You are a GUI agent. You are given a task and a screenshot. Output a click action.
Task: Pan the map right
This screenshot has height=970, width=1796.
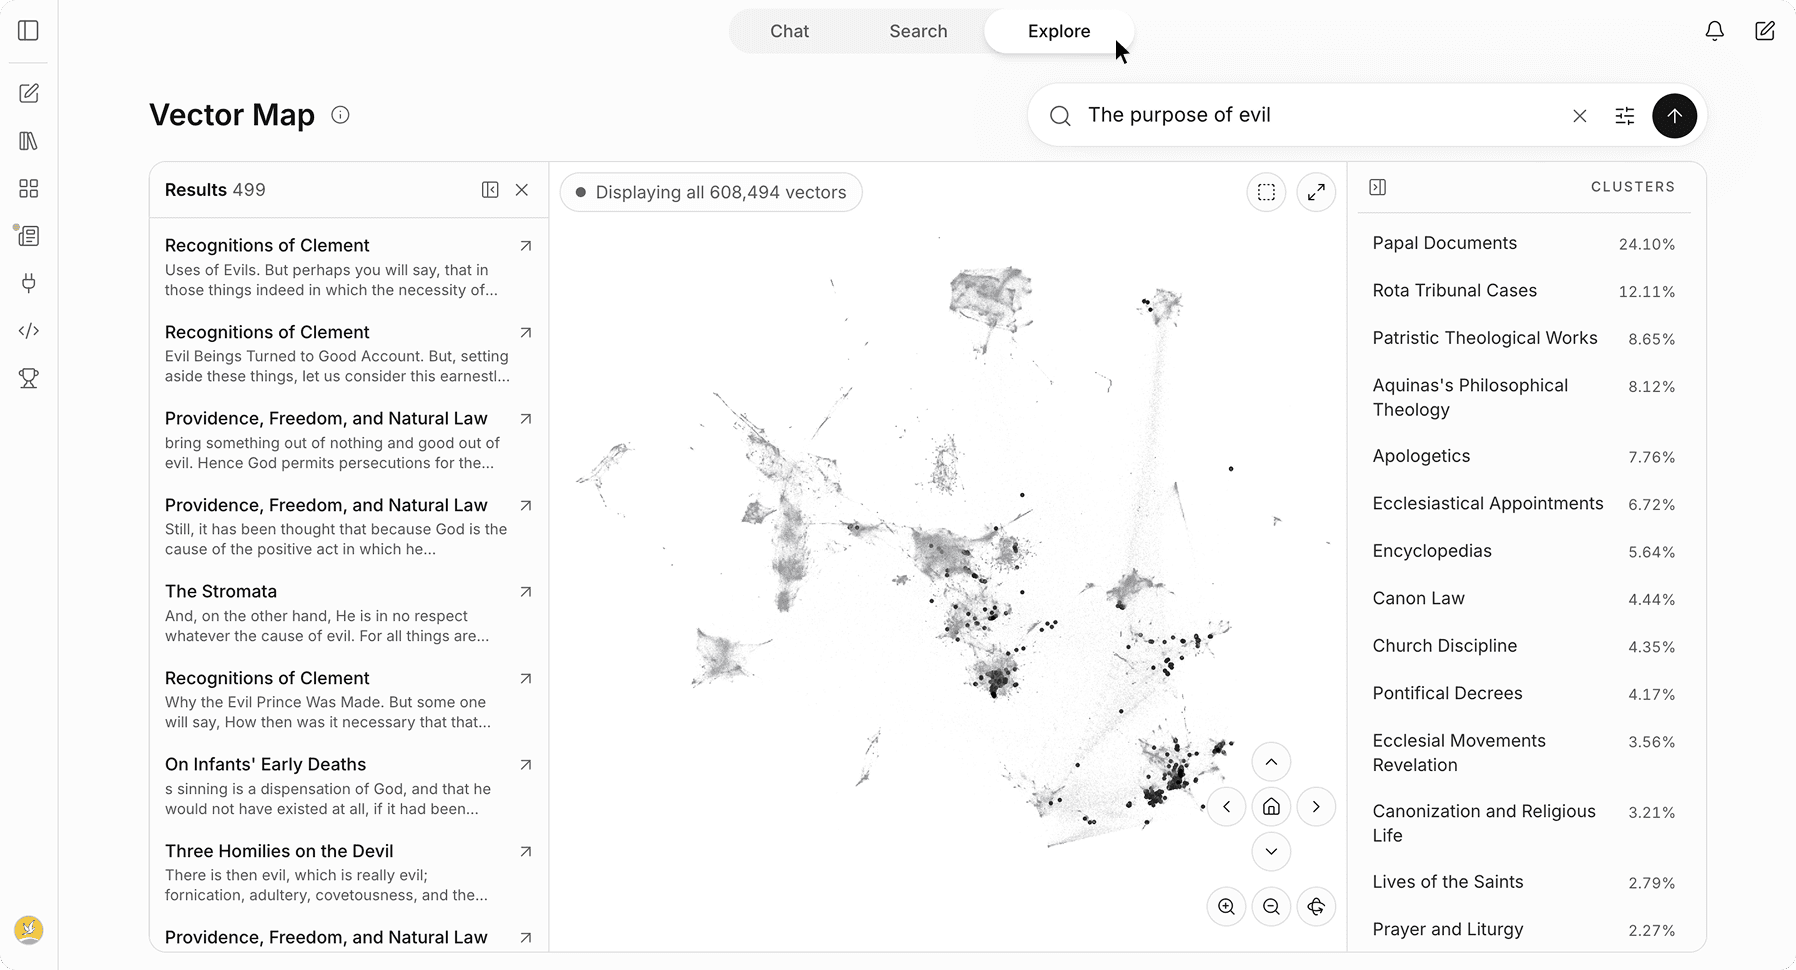1316,807
